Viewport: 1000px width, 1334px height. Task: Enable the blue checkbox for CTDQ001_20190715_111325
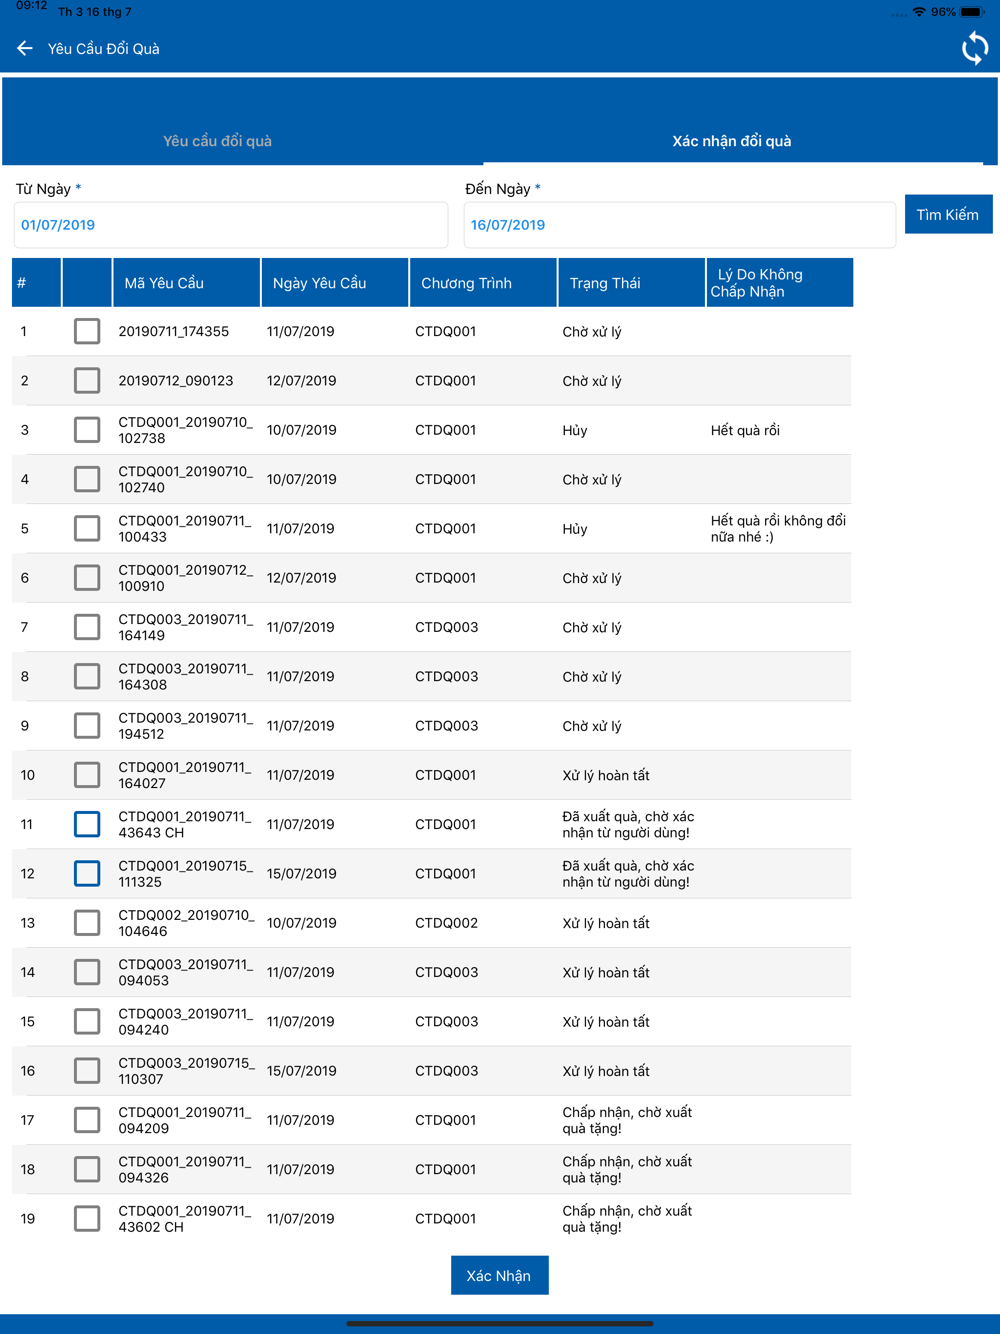pyautogui.click(x=87, y=873)
